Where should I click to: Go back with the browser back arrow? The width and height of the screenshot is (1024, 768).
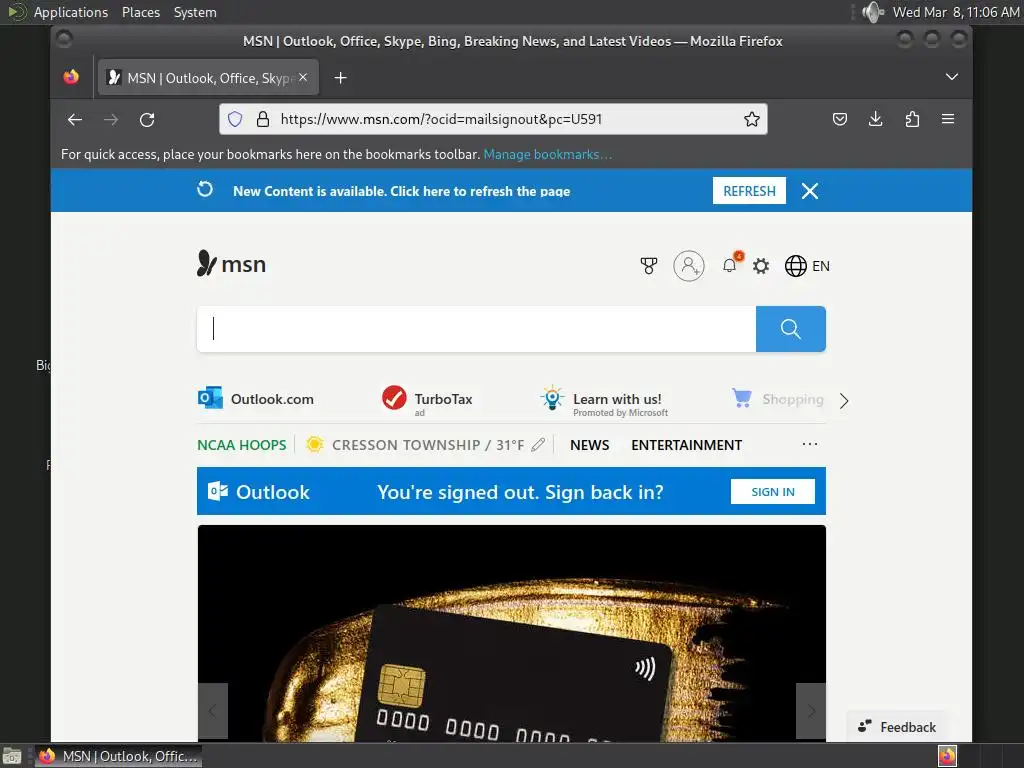[x=74, y=120]
